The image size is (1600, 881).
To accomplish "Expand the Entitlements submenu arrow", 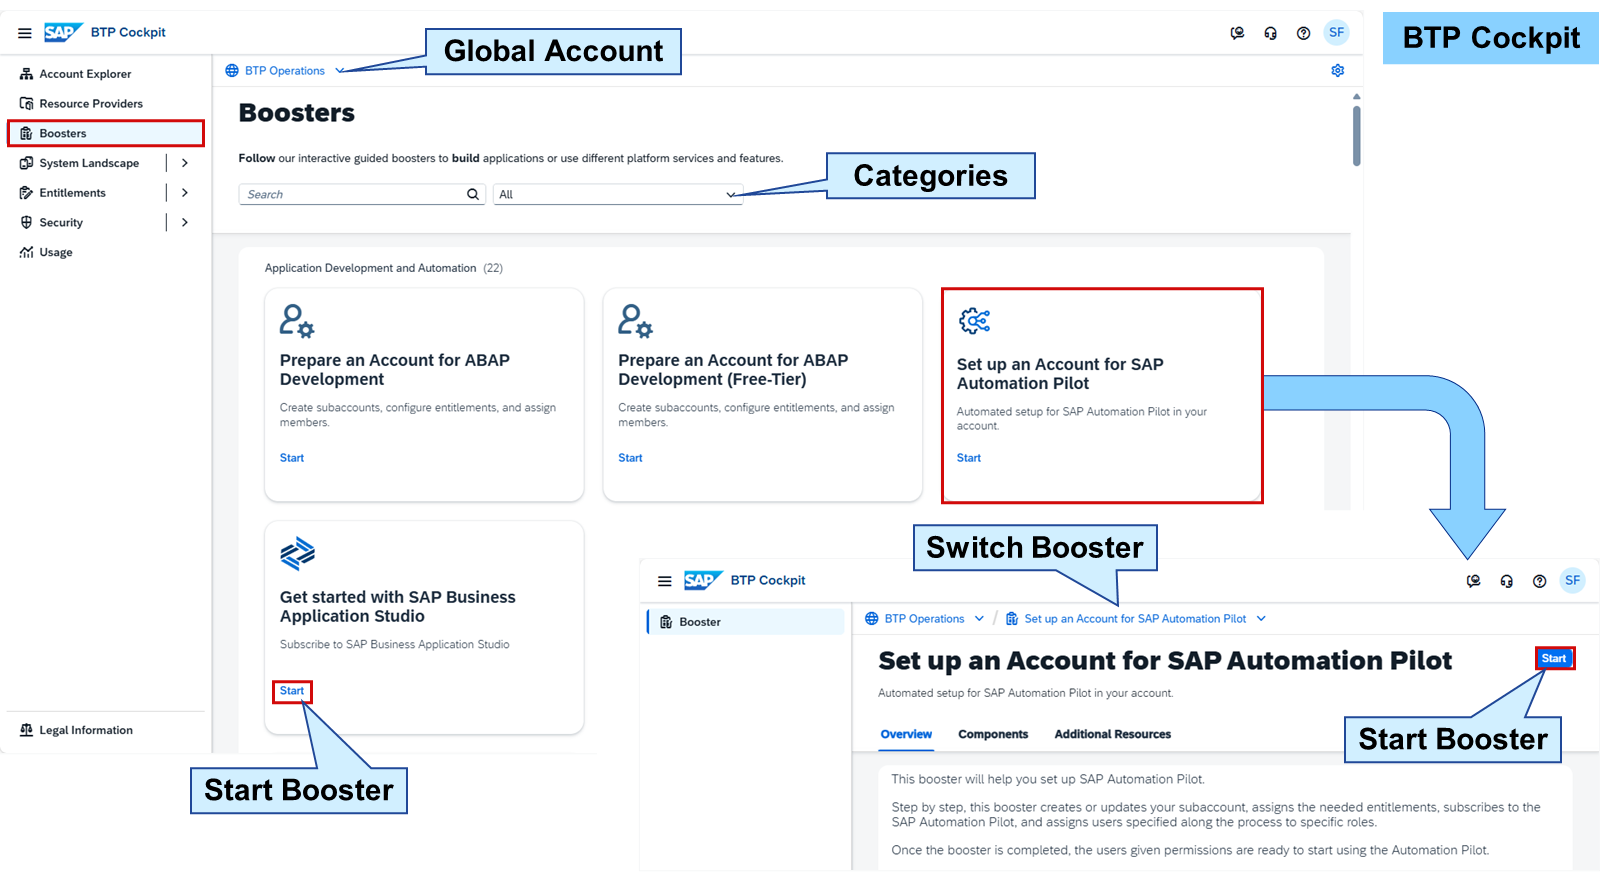I will click(185, 193).
